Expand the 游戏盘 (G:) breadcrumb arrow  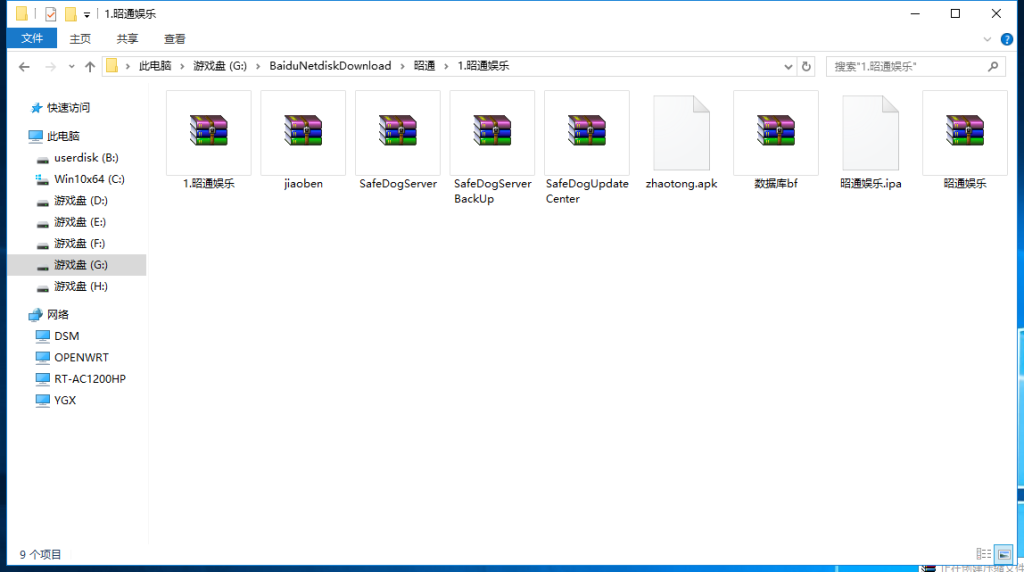258,67
